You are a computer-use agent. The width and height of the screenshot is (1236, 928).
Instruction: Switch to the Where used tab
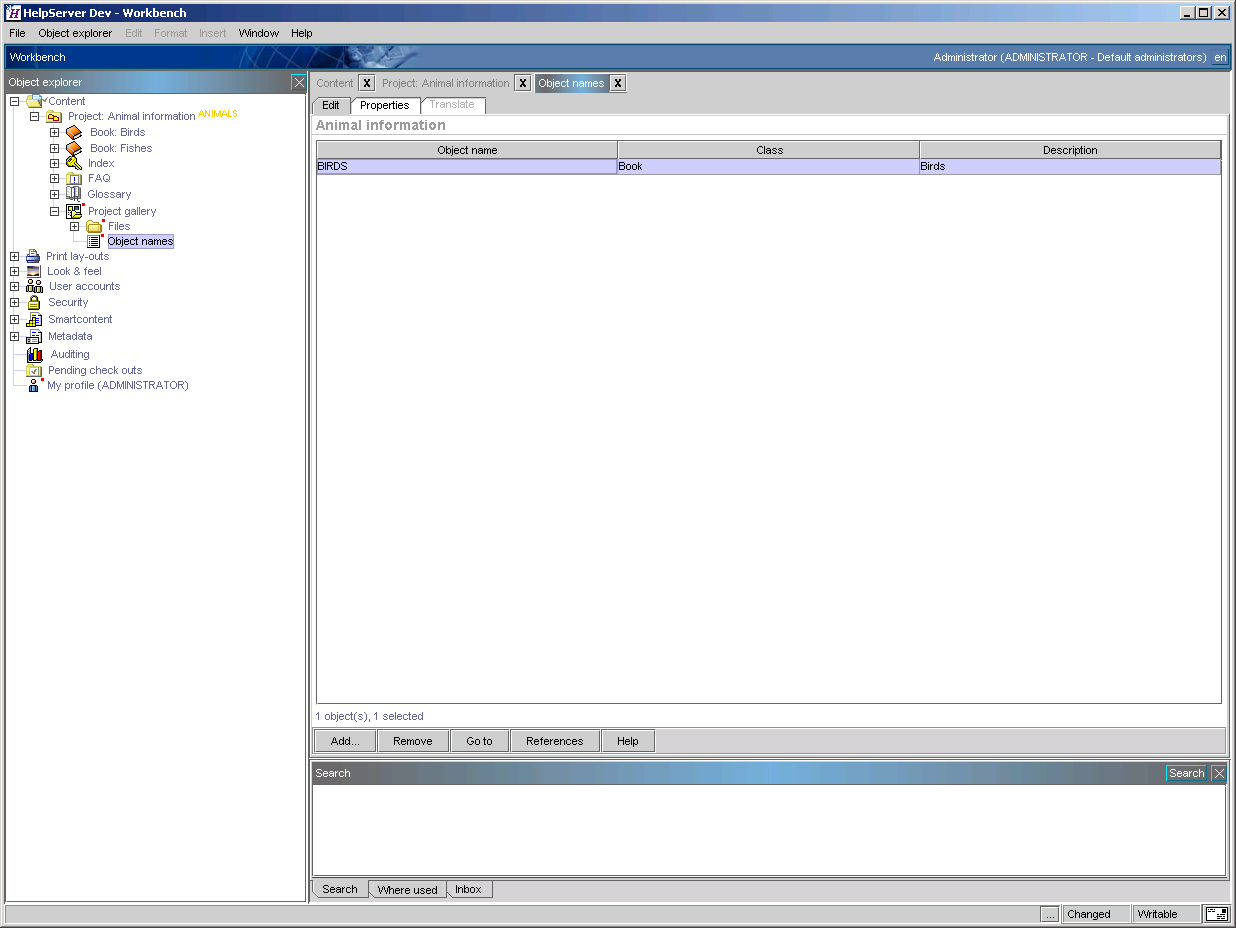pyautogui.click(x=407, y=890)
